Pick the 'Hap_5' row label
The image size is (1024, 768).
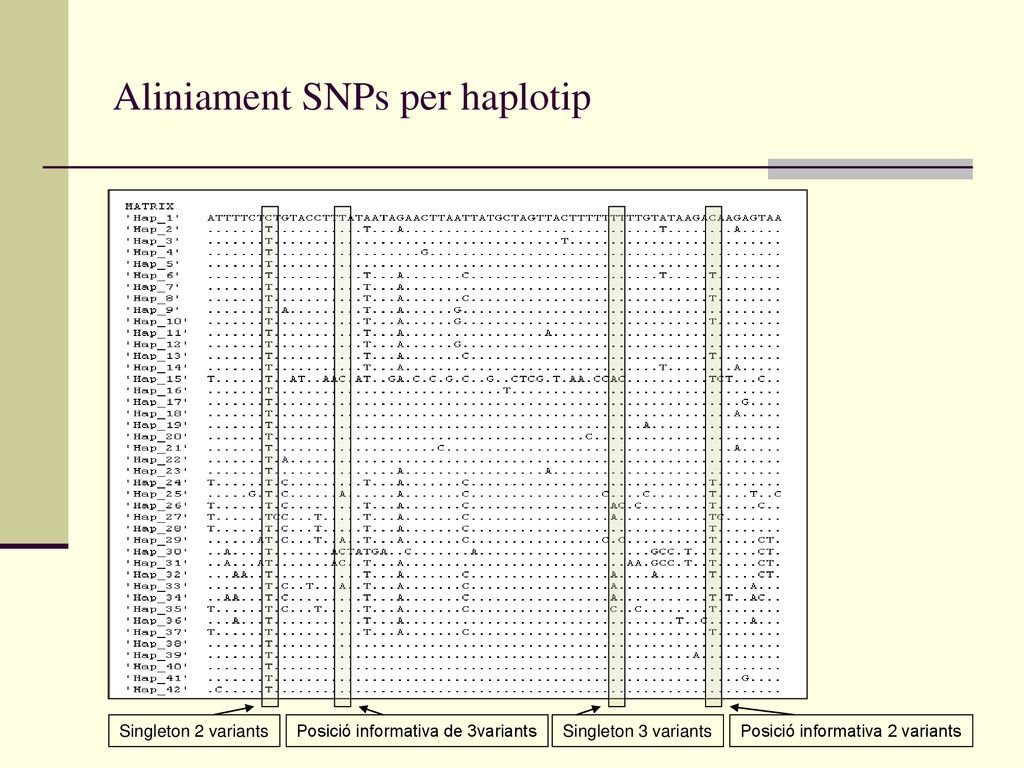[152, 264]
